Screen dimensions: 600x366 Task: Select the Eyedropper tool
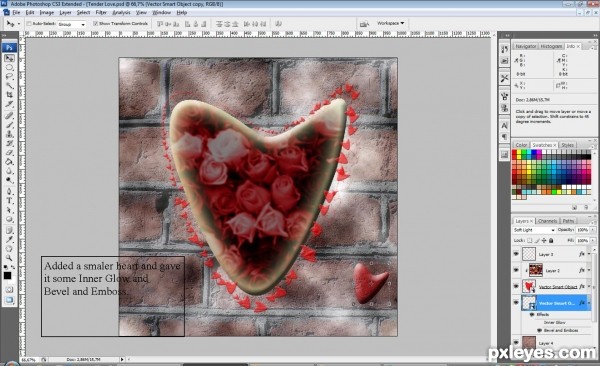9,240
